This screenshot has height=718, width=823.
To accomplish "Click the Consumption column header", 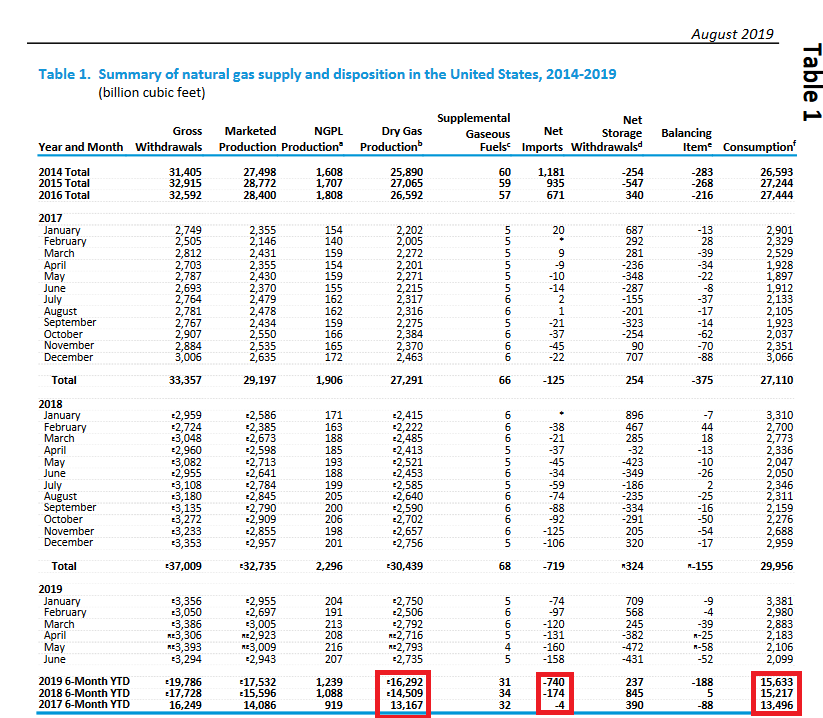I will click(x=759, y=147).
